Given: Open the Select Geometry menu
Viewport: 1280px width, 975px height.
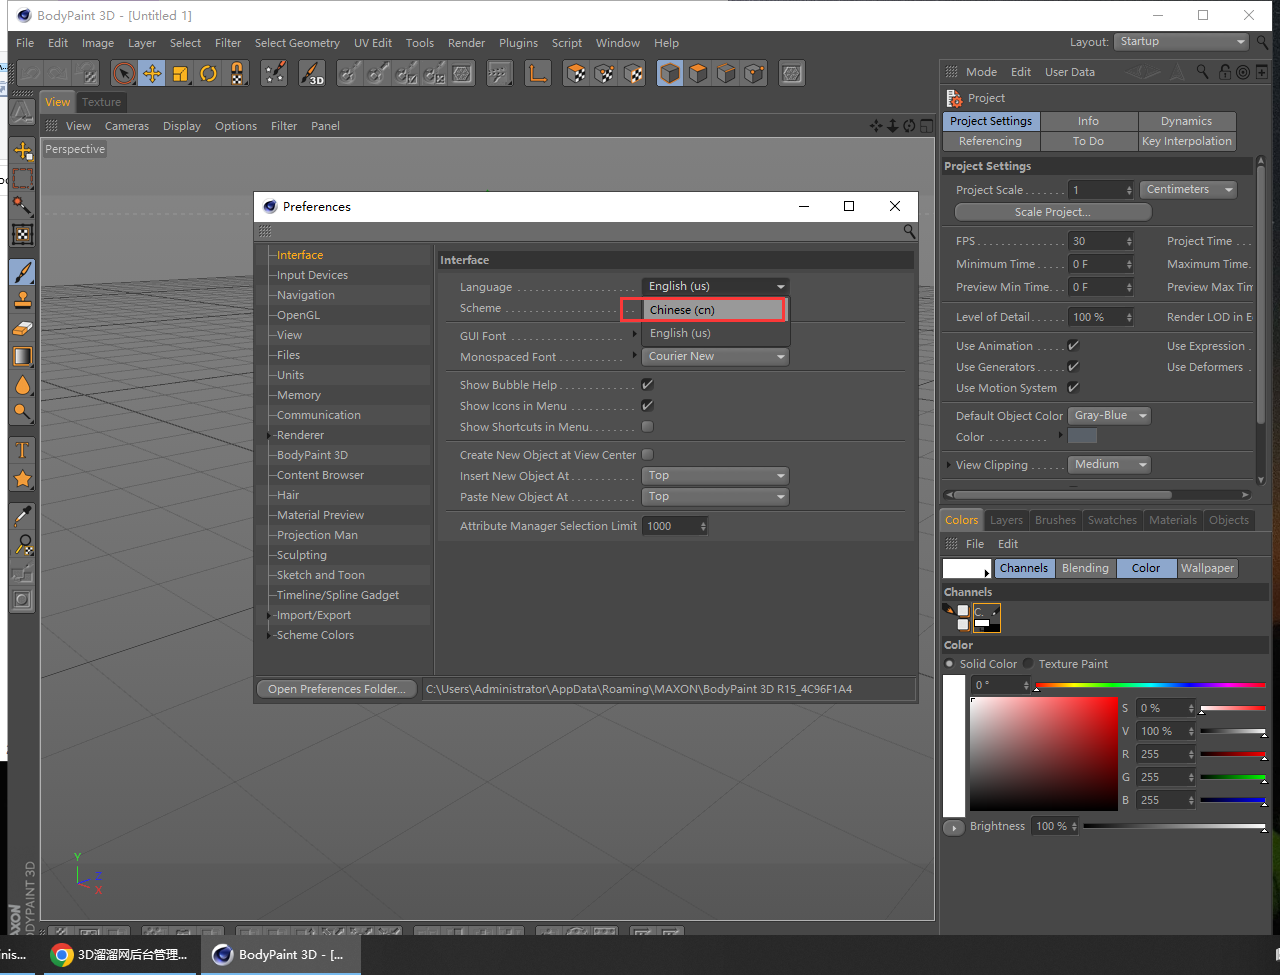Looking at the screenshot, I should click(297, 43).
